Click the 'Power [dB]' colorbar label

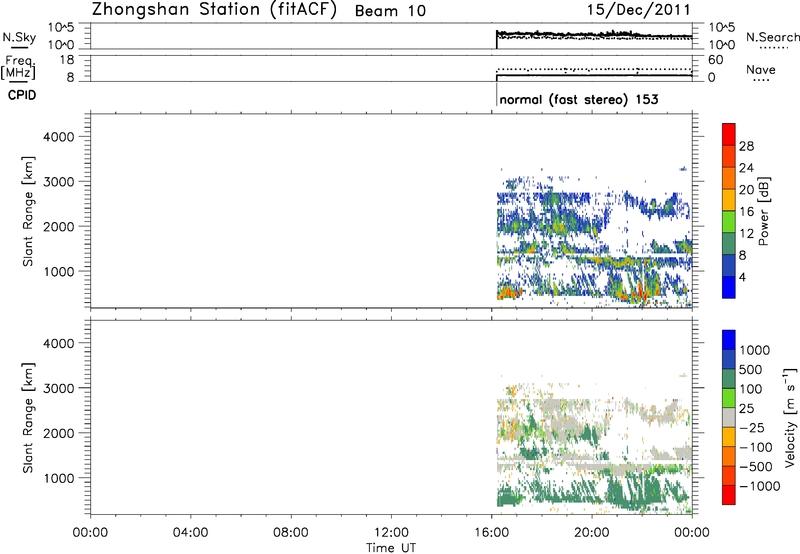tap(763, 211)
